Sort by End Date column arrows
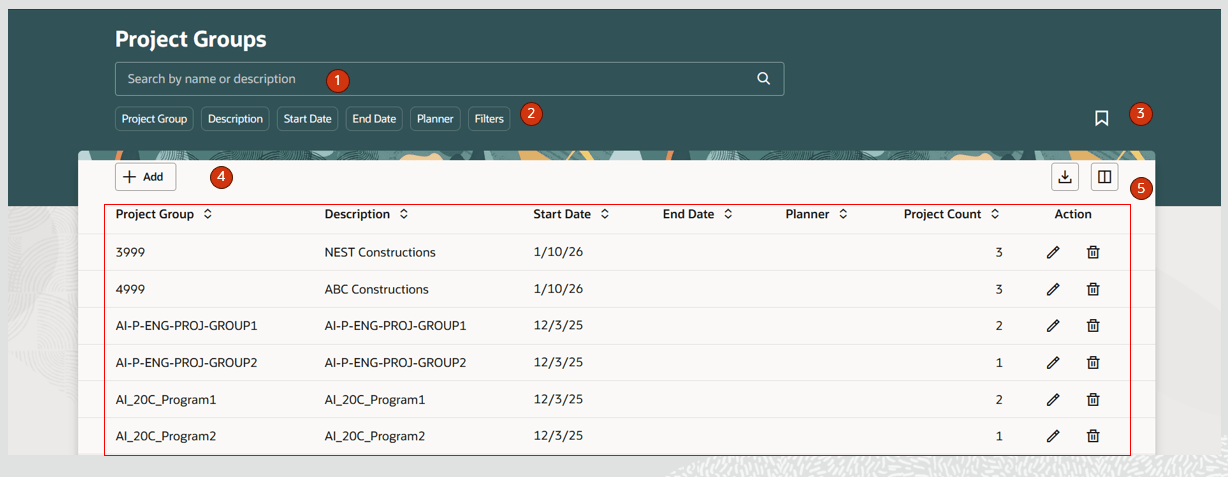This screenshot has height=477, width=1228. coord(728,214)
